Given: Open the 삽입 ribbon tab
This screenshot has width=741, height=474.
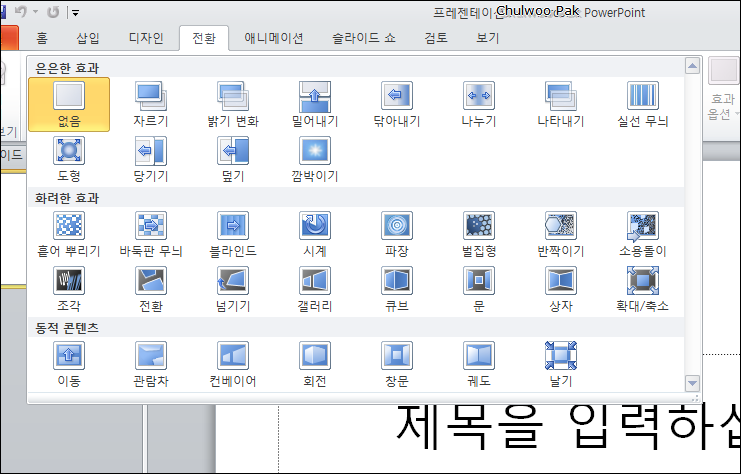Looking at the screenshot, I should (x=88, y=39).
